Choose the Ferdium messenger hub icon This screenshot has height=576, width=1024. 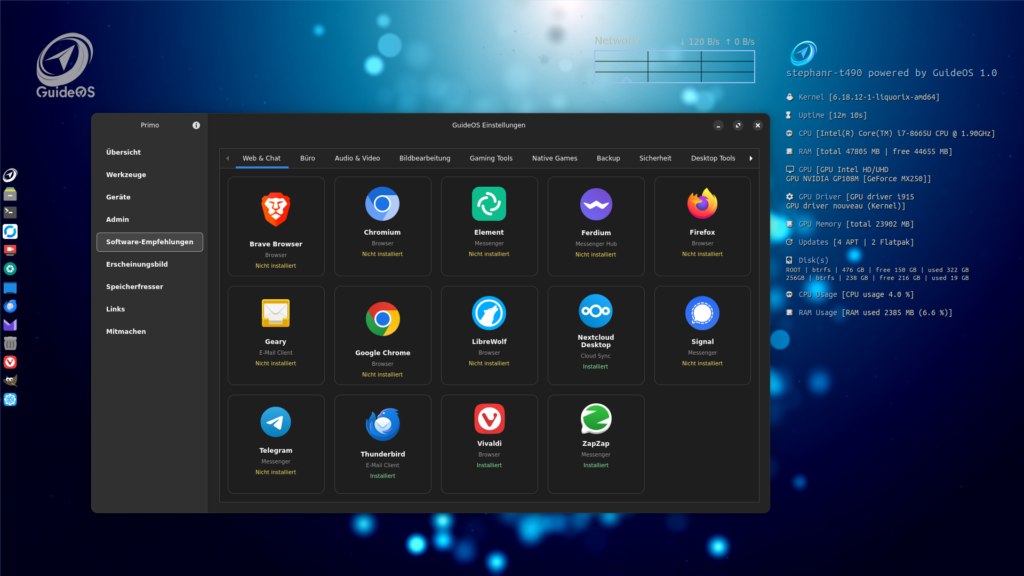pos(596,204)
